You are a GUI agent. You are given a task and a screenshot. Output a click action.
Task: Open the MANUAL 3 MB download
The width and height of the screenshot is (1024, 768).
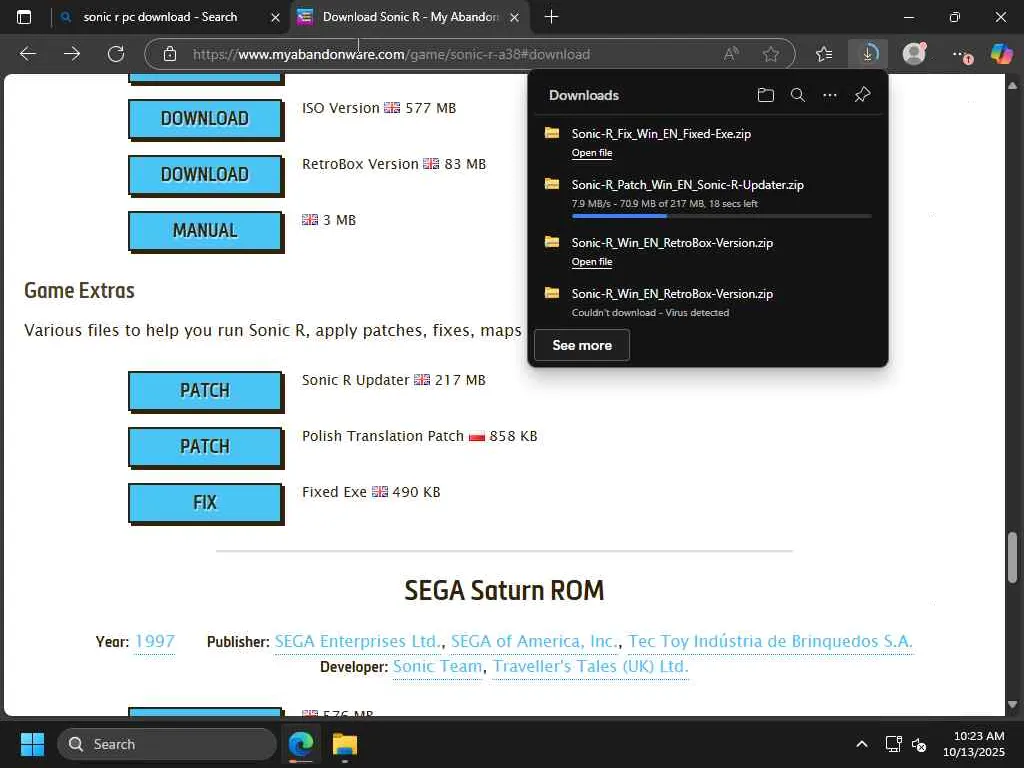[205, 231]
